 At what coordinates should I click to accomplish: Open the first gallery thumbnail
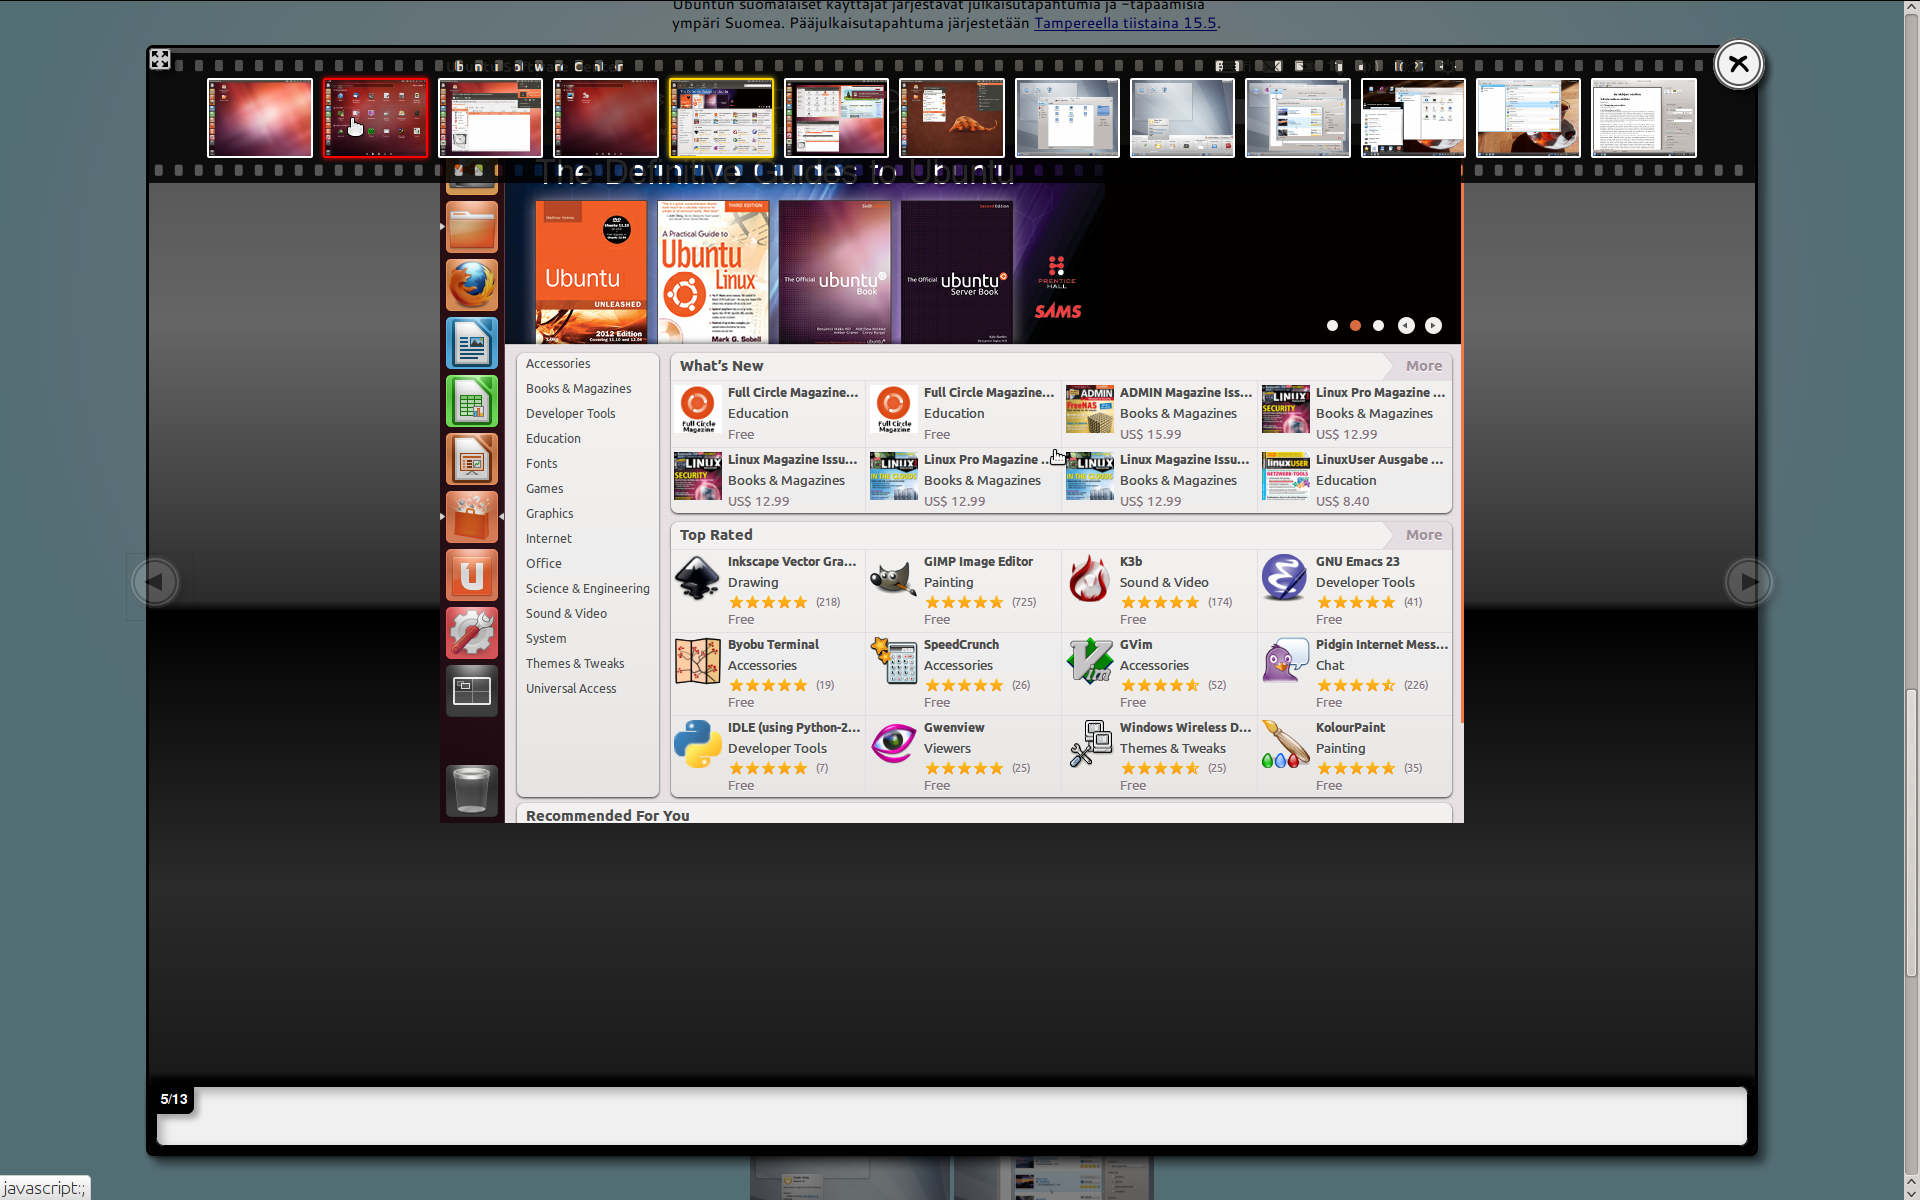(260, 118)
